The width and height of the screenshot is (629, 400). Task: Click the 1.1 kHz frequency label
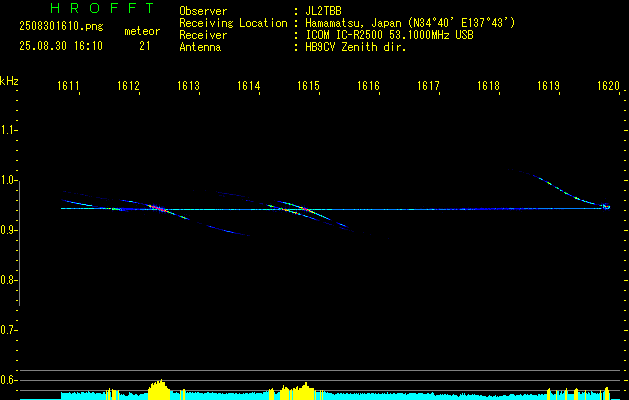(x=8, y=130)
